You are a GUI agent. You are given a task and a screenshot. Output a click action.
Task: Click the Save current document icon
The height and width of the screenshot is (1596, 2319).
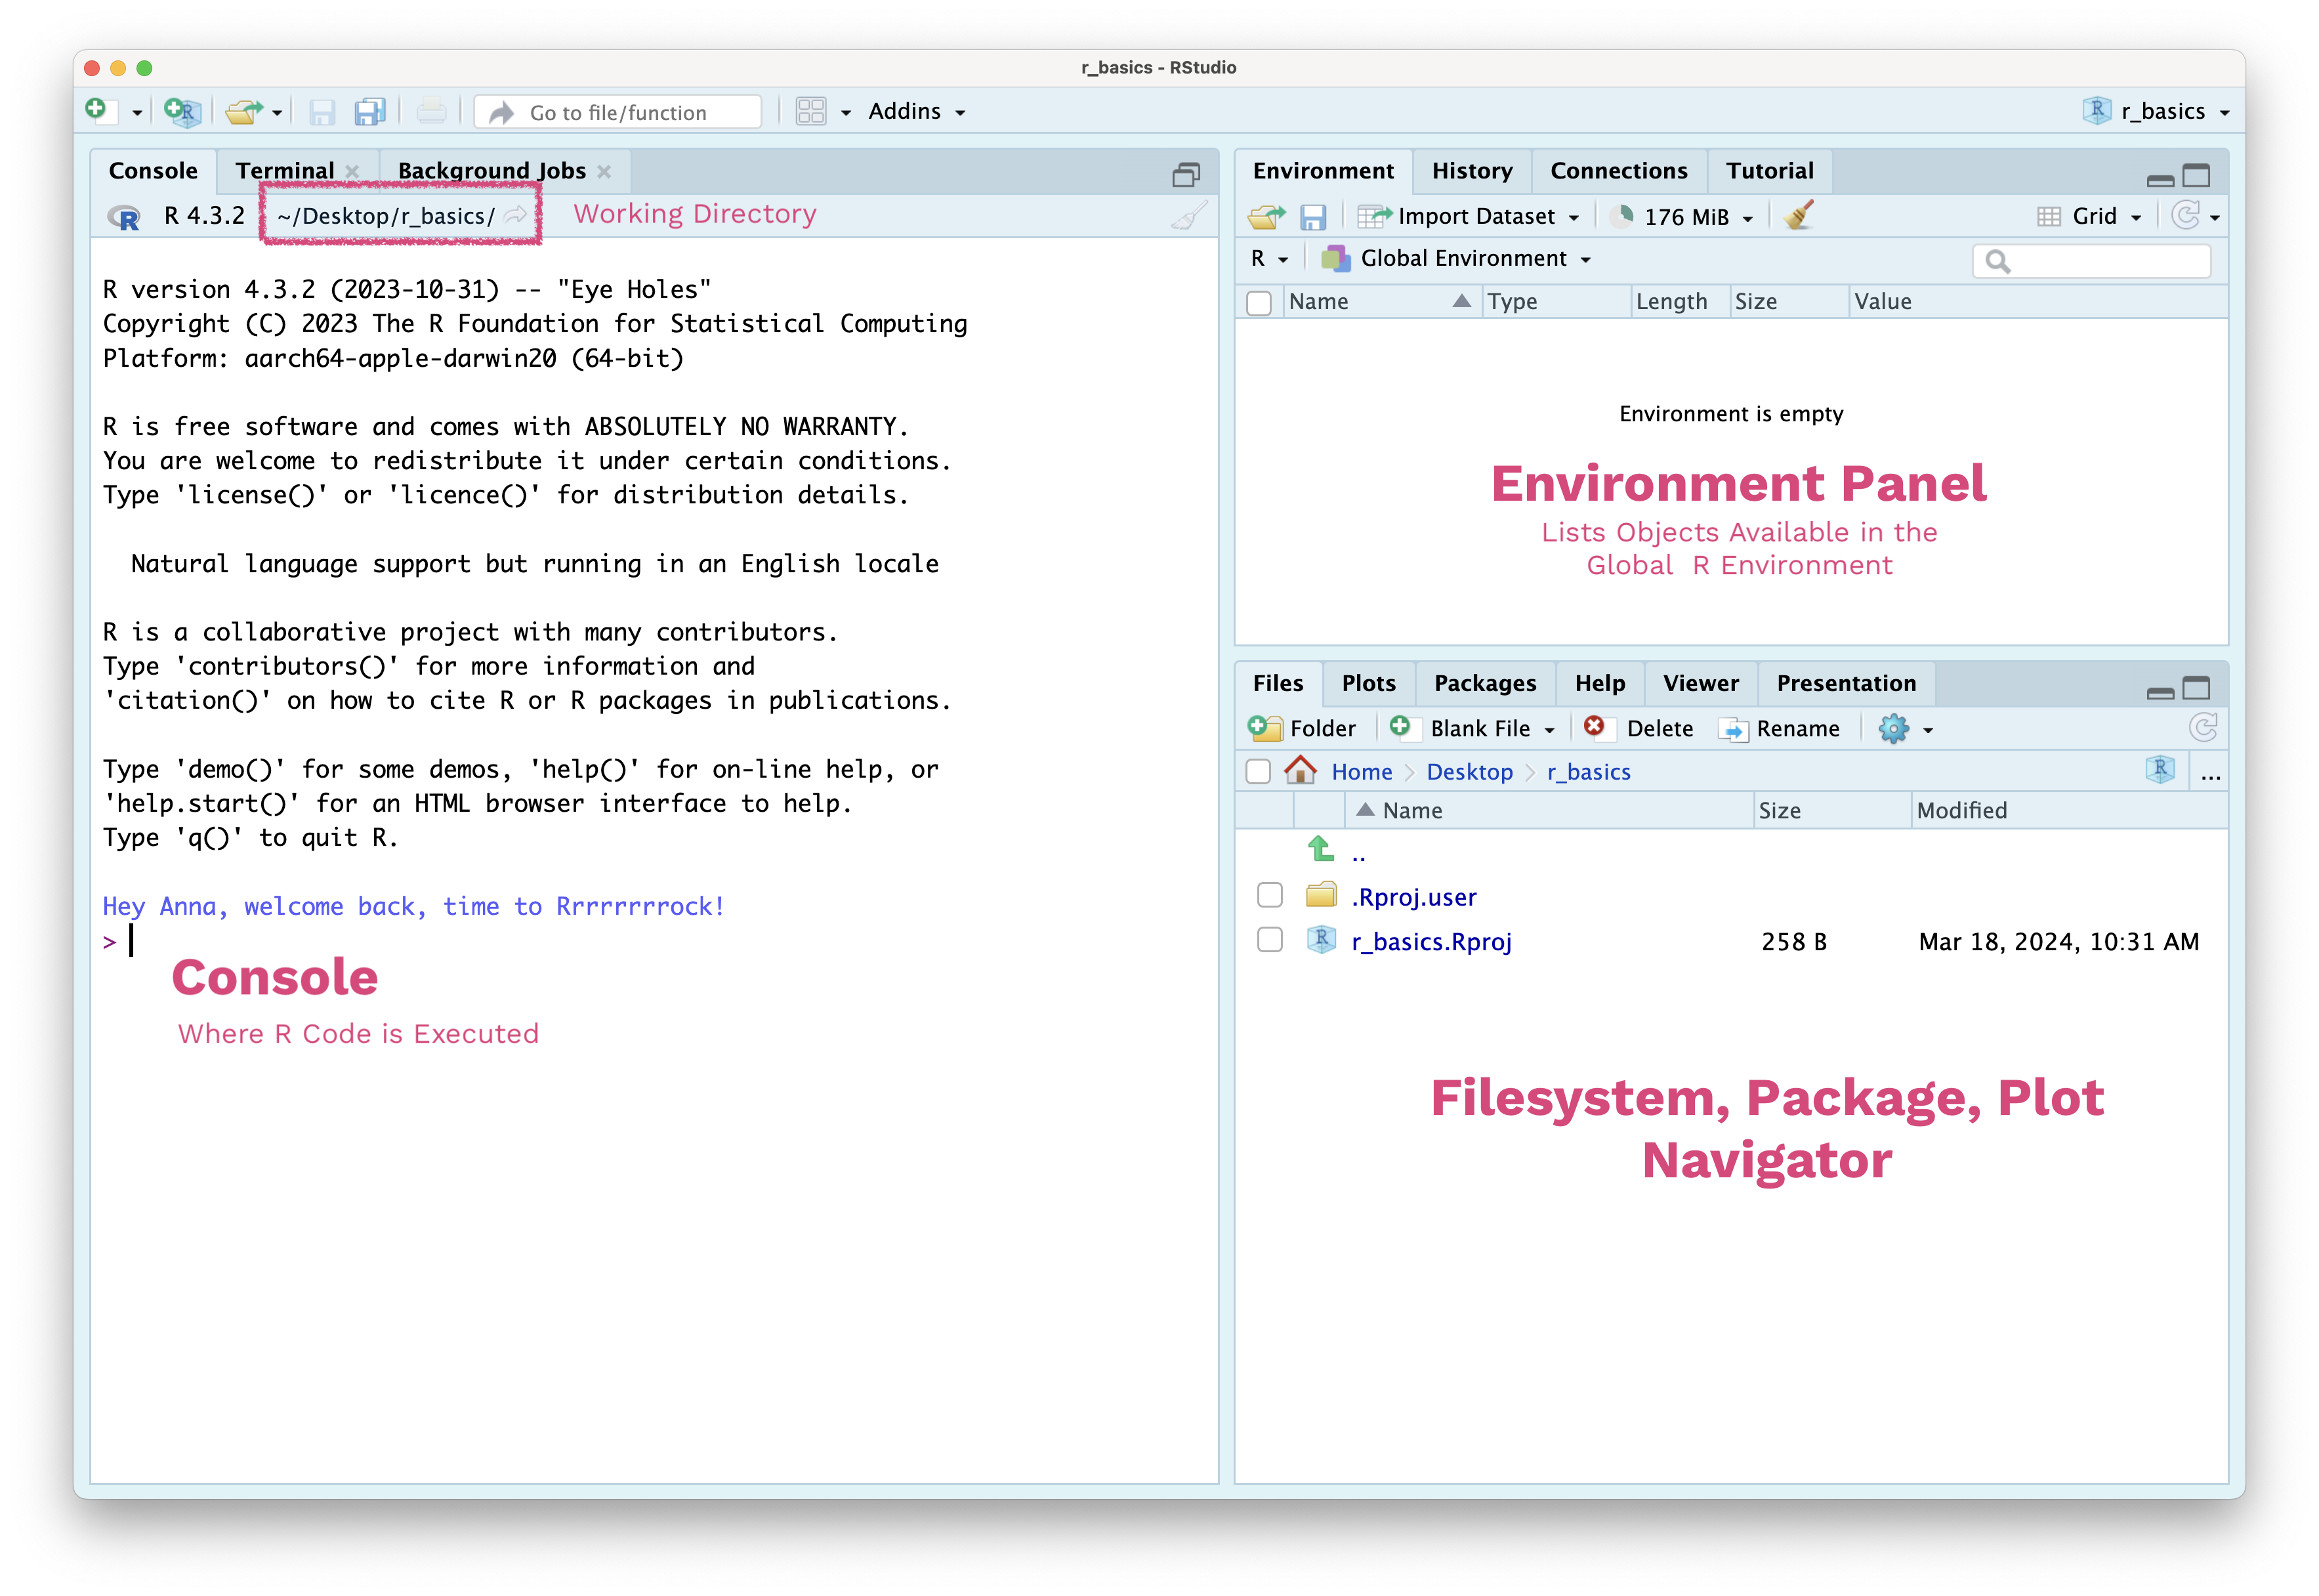pos(321,112)
